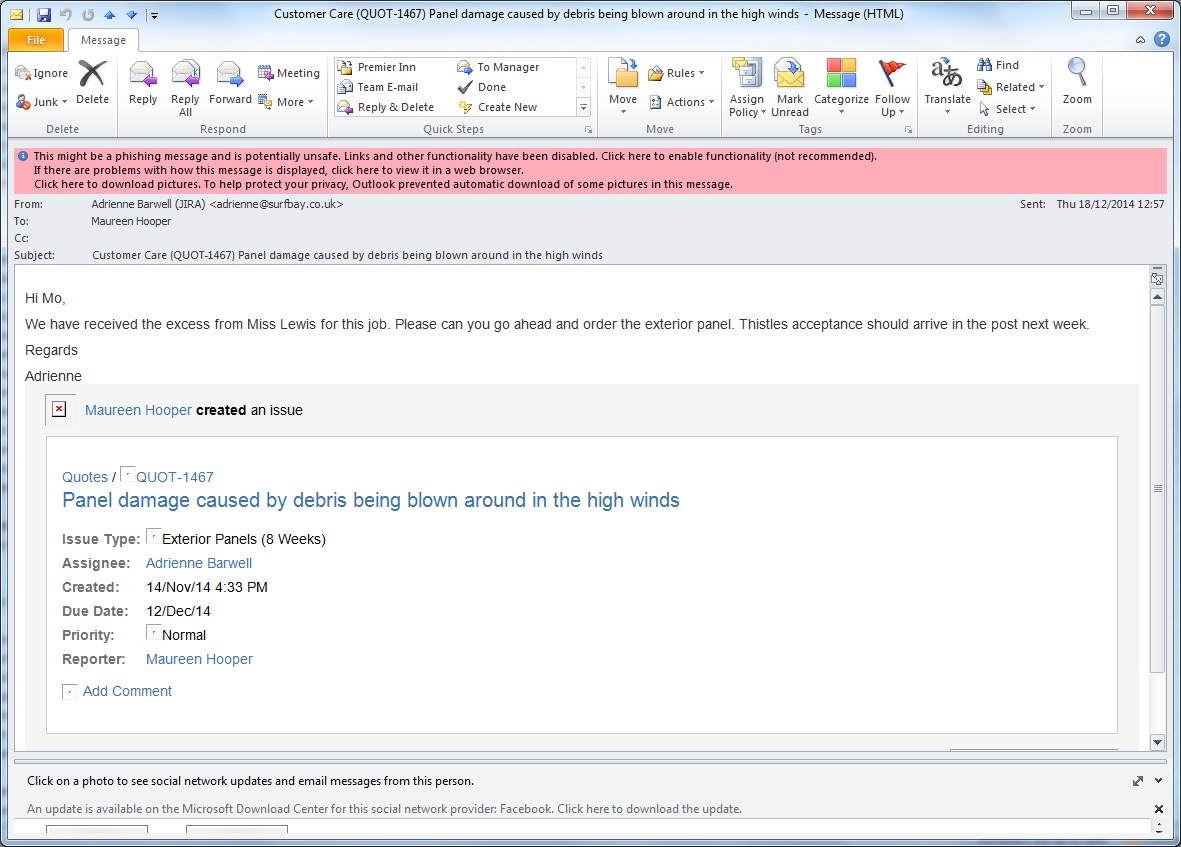Open the Rules dropdown

pos(676,73)
